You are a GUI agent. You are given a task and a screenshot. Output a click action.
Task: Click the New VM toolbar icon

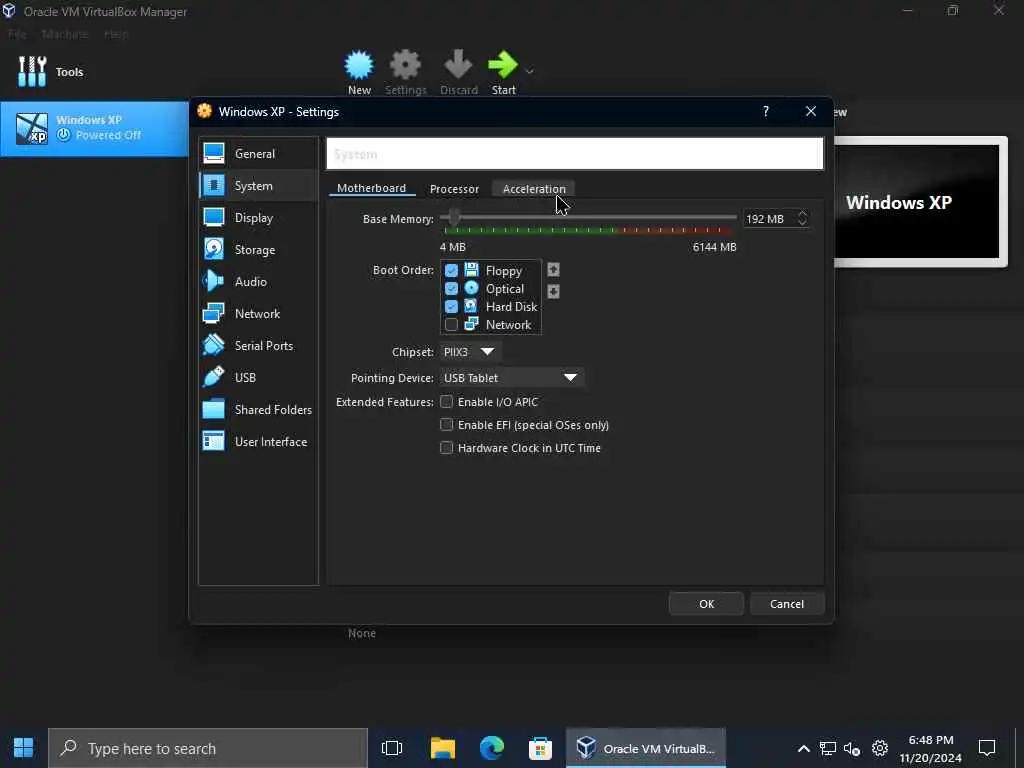(x=359, y=72)
